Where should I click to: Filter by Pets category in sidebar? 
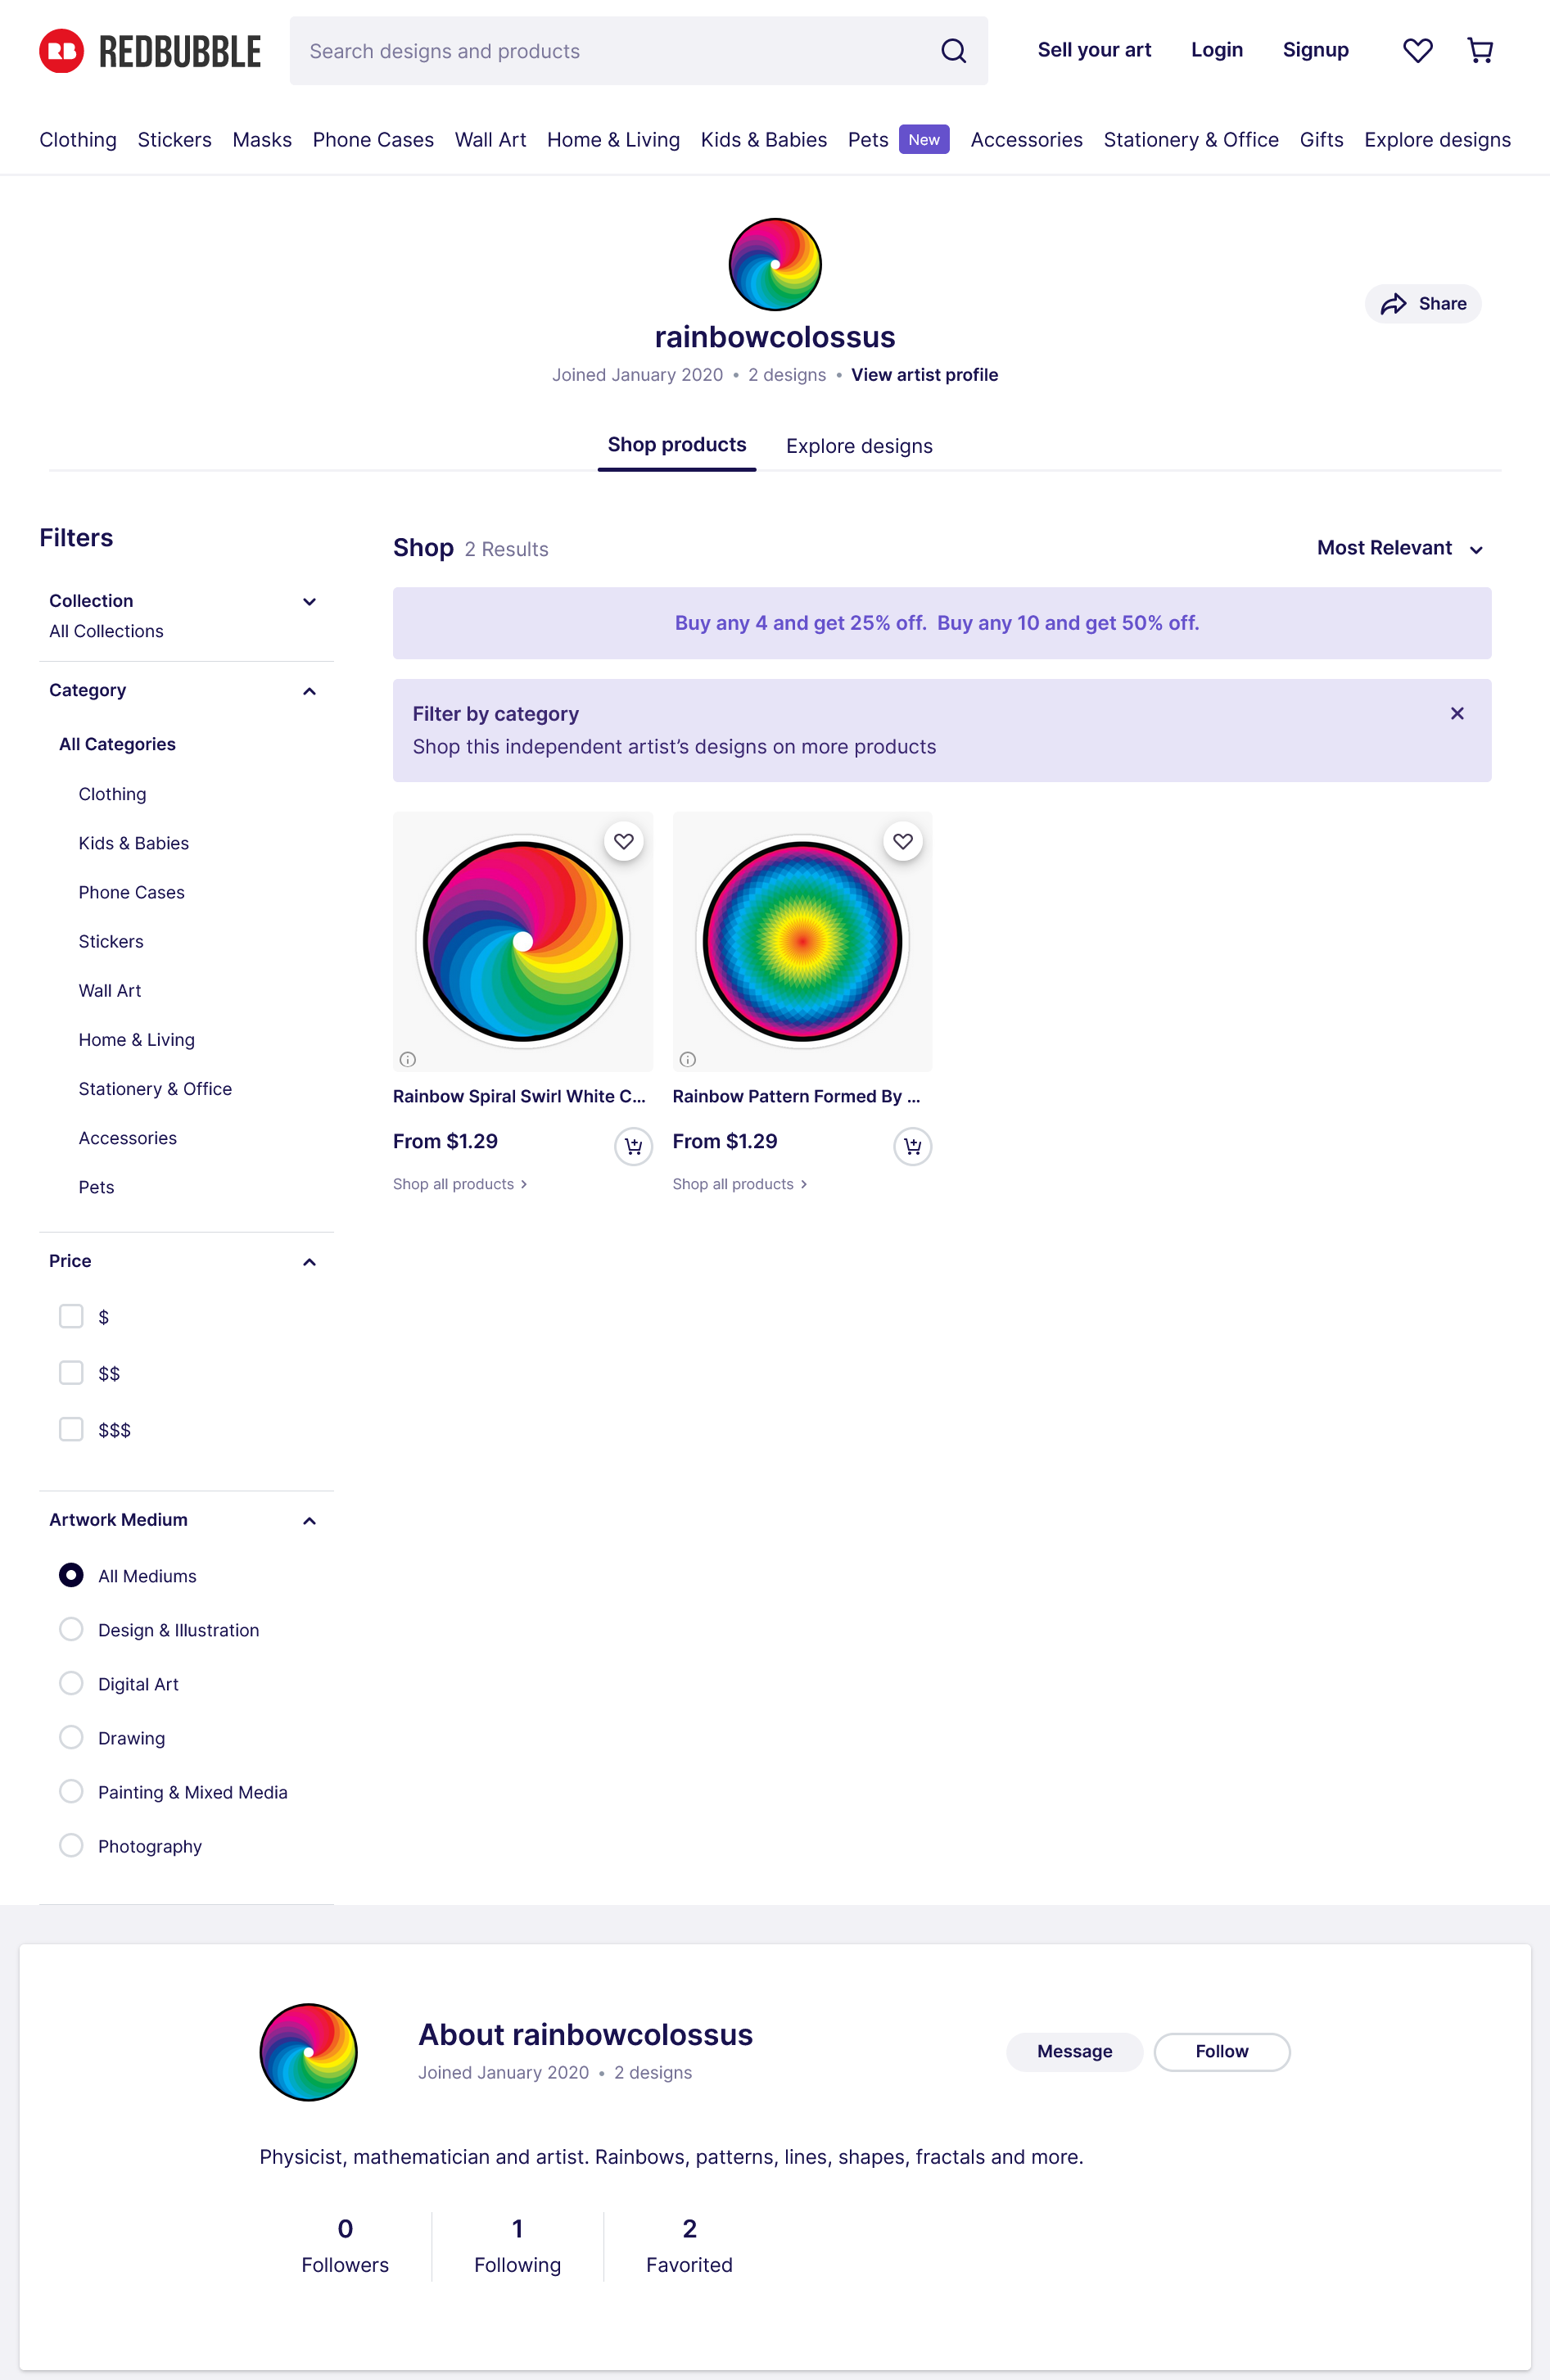tap(96, 1187)
